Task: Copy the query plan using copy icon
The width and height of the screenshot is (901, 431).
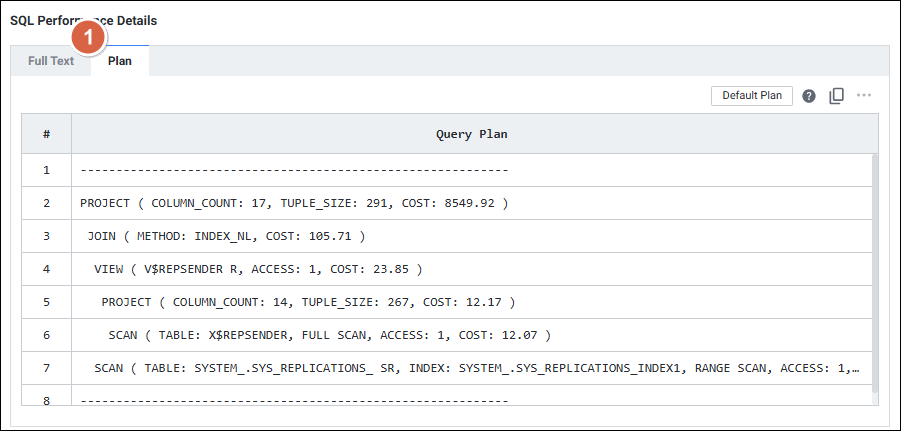Action: [837, 96]
